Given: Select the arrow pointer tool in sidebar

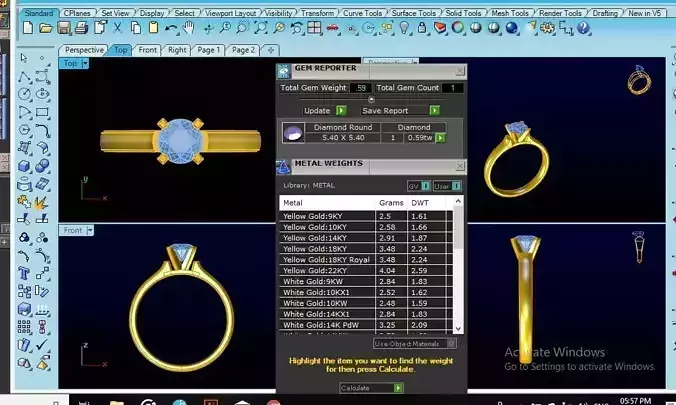Looking at the screenshot, I should (x=24, y=58).
